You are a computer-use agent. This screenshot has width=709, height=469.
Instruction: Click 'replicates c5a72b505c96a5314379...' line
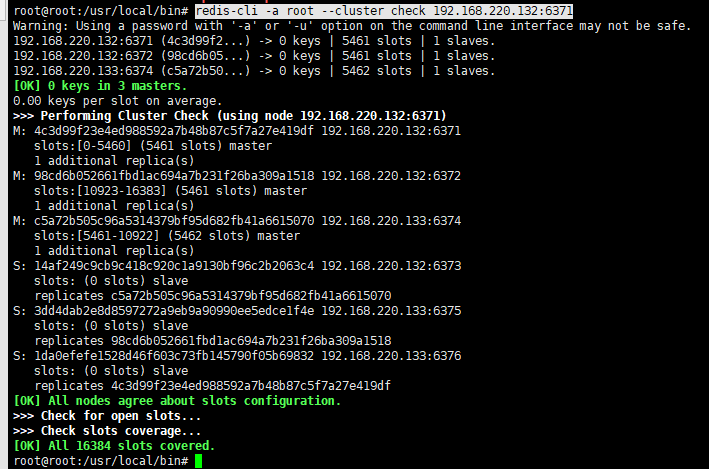[x=213, y=296]
